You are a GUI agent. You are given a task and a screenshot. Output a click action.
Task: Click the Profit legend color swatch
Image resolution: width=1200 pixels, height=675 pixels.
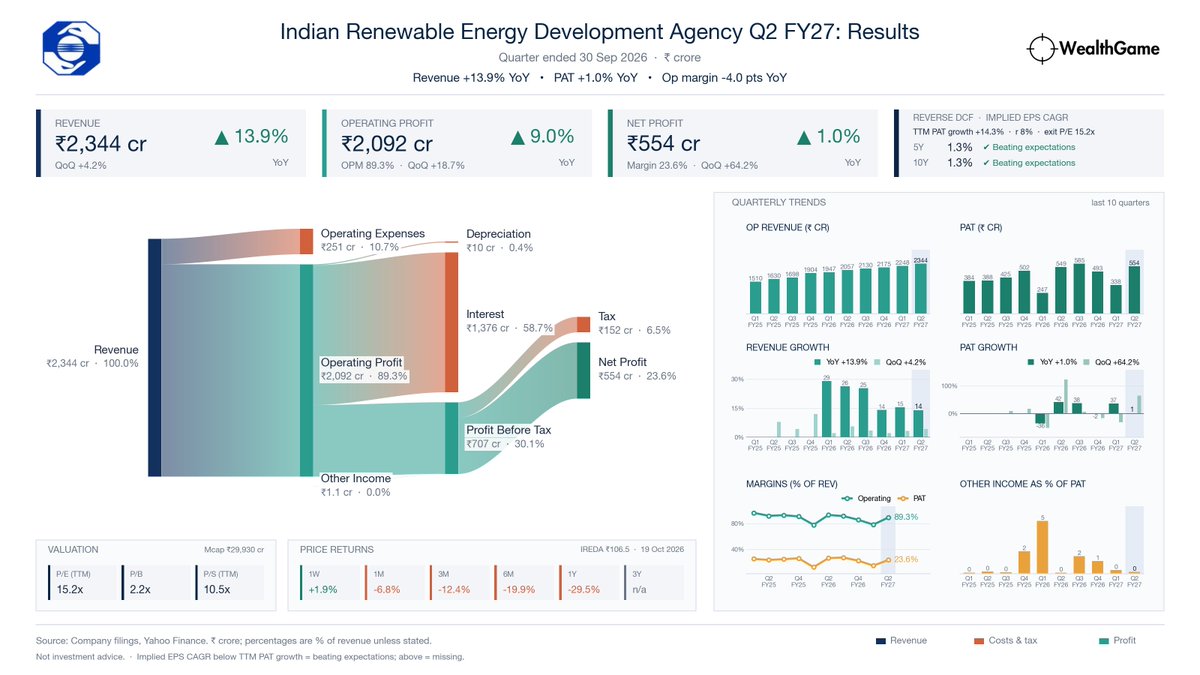[x=1104, y=641]
